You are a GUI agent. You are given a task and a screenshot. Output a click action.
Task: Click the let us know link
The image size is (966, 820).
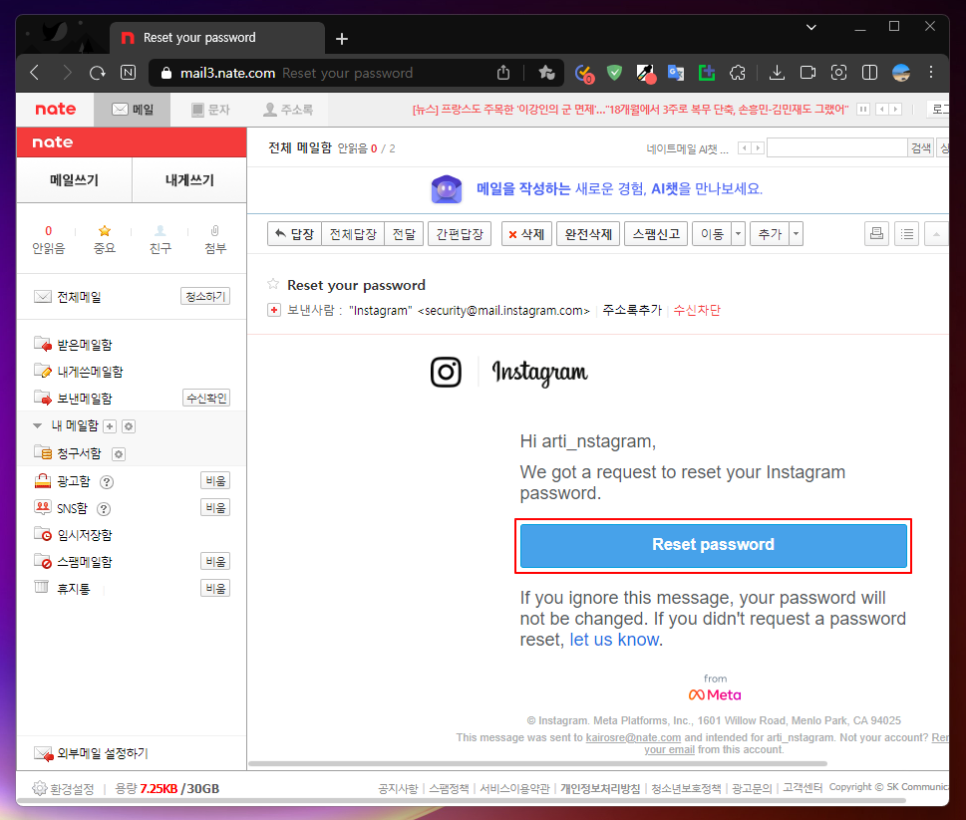coord(614,639)
